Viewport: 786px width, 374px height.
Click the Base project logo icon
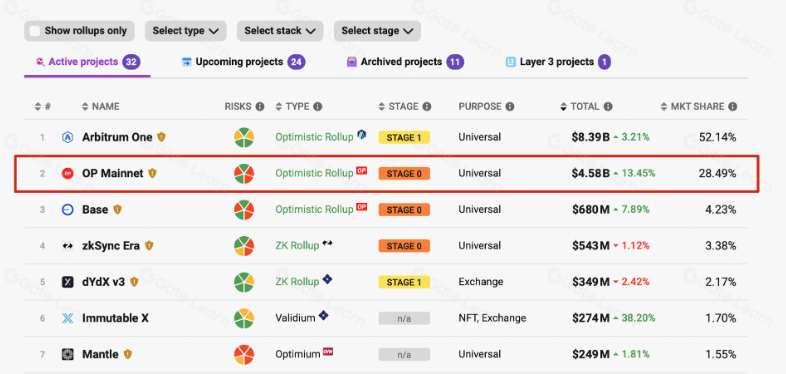tap(67, 210)
